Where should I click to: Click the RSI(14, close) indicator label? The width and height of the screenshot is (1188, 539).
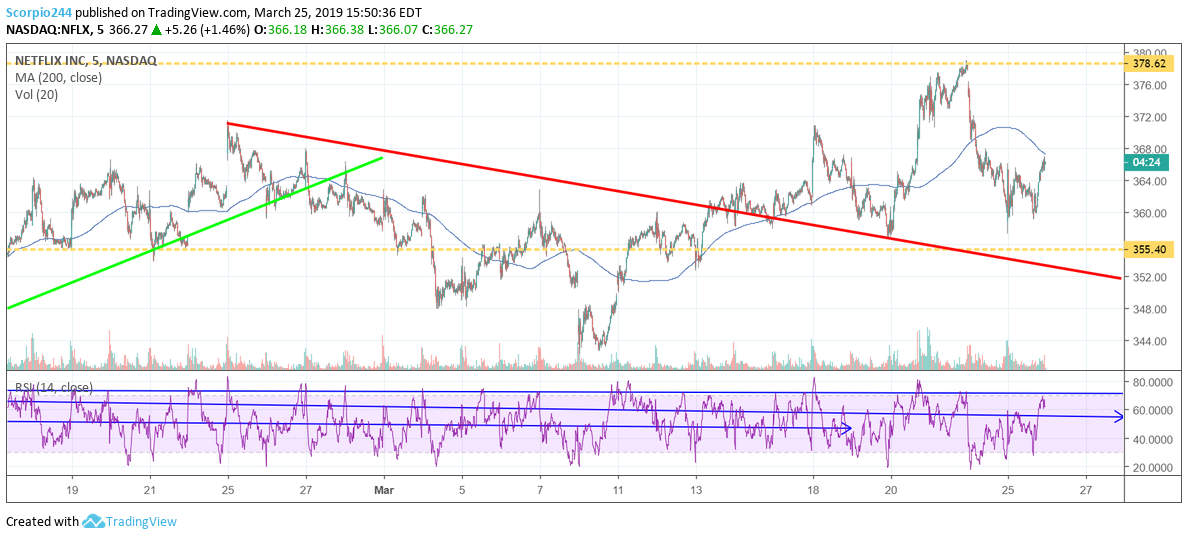pos(52,387)
